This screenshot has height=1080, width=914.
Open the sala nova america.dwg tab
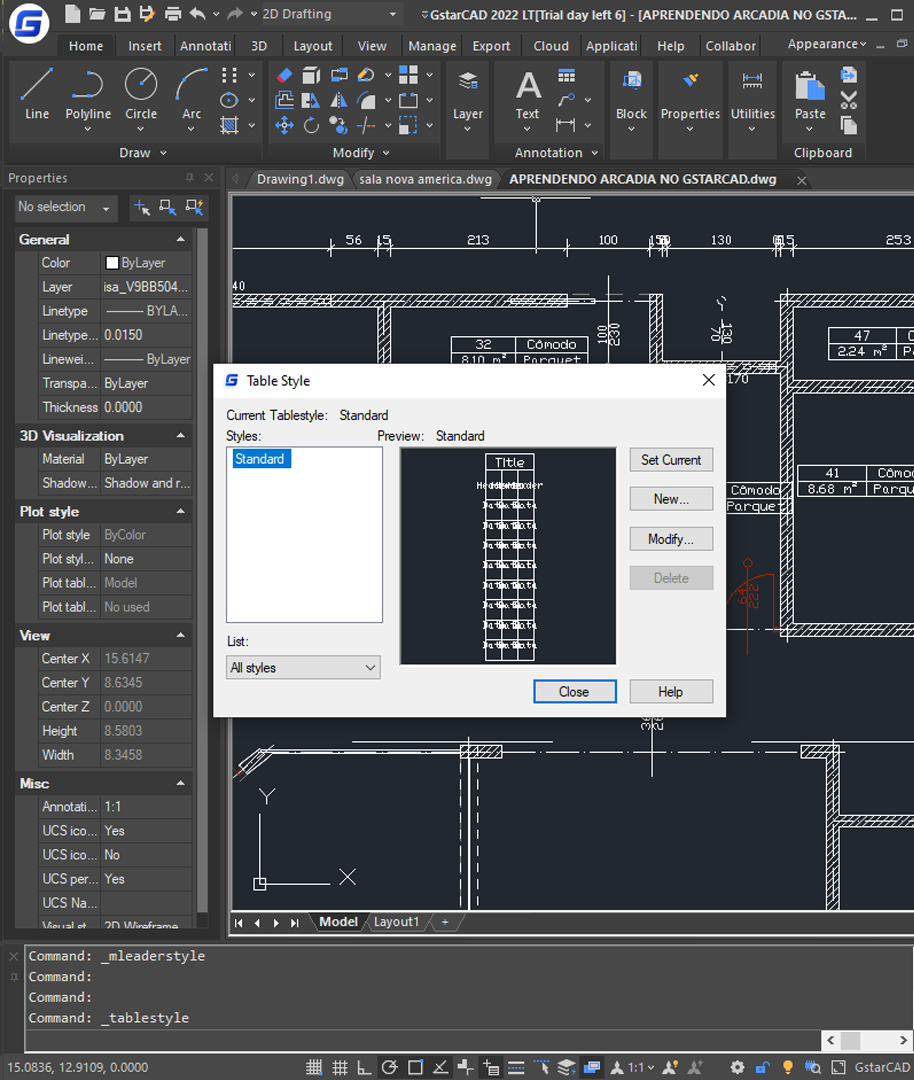425,179
